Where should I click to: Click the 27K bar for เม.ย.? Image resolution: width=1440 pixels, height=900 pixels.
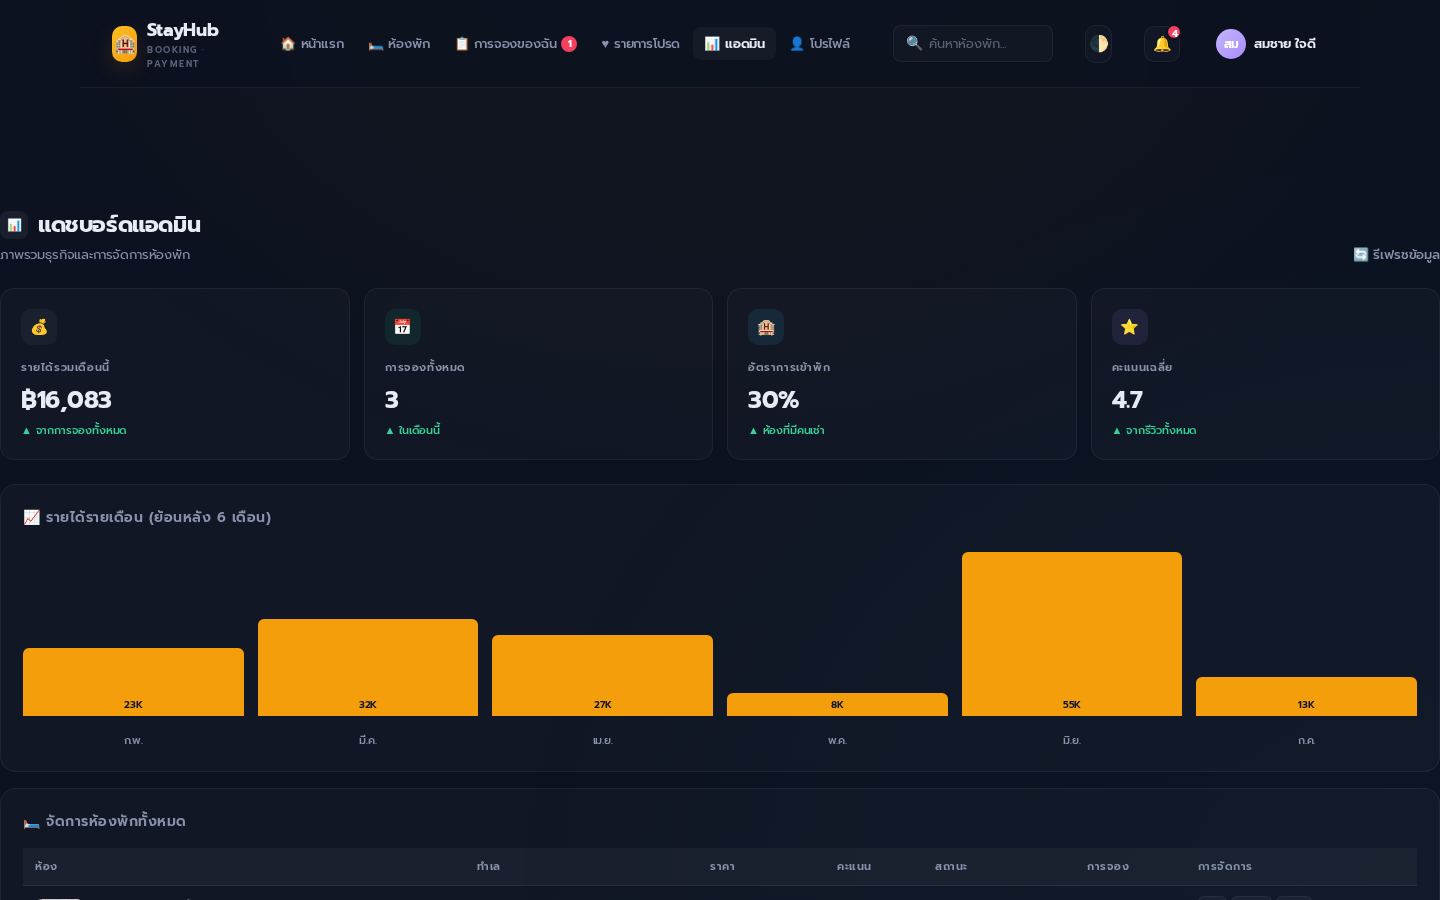pyautogui.click(x=602, y=675)
